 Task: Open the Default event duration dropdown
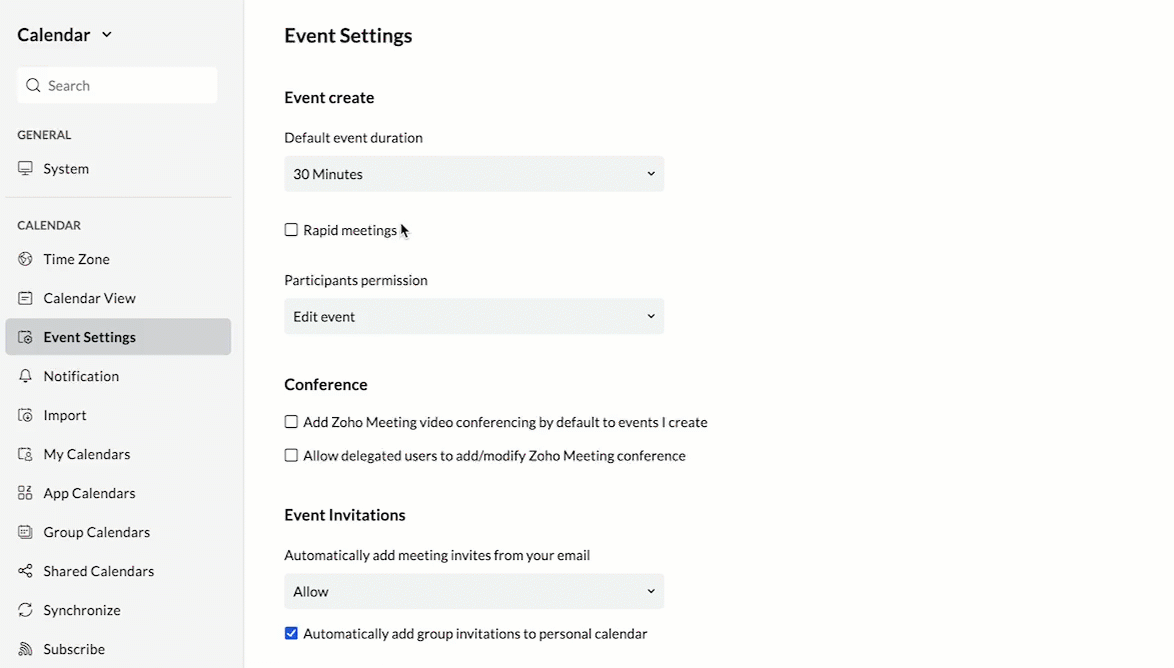[x=473, y=174]
